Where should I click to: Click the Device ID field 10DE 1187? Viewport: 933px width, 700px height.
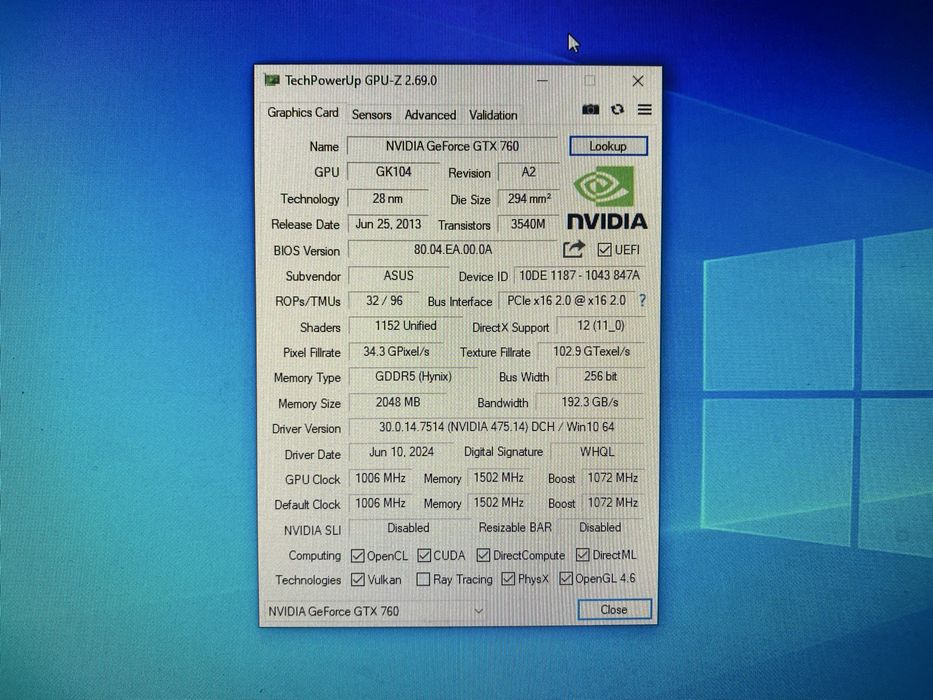click(x=580, y=276)
